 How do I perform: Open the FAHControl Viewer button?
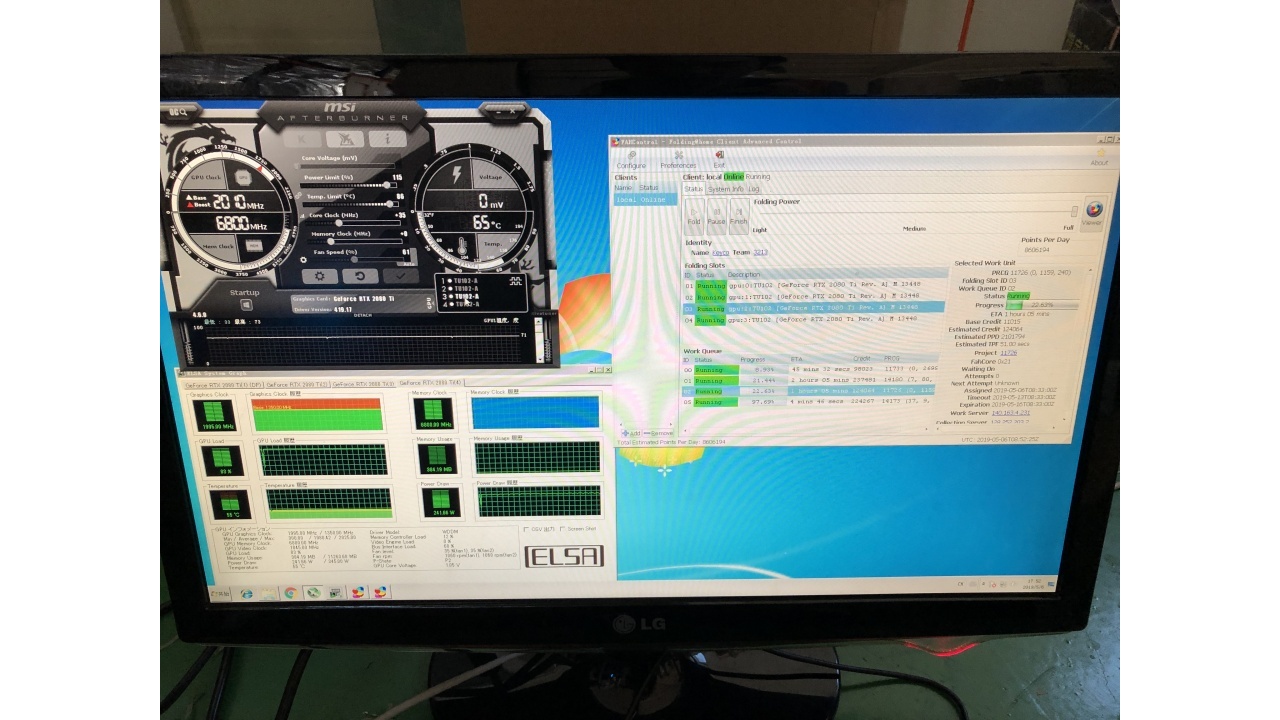click(1094, 212)
